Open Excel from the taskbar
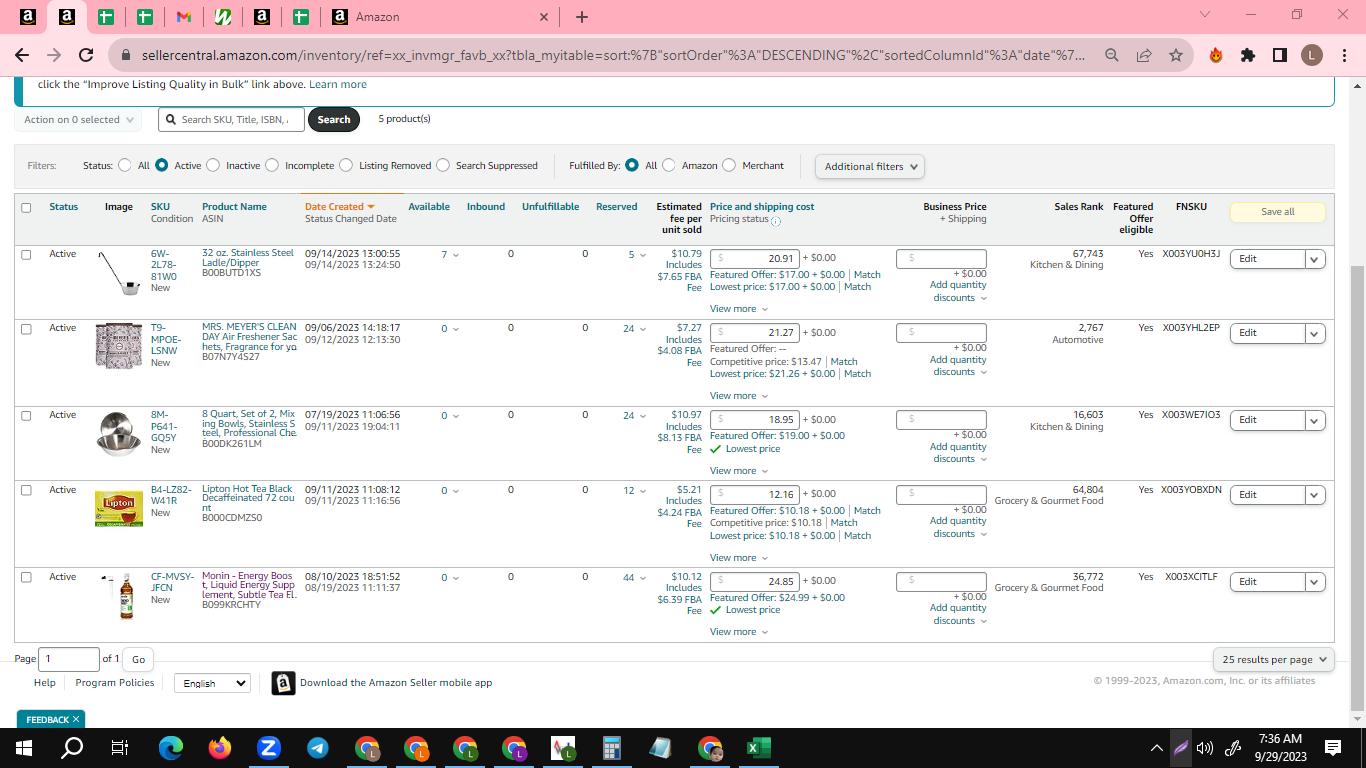The image size is (1366, 768). click(758, 747)
